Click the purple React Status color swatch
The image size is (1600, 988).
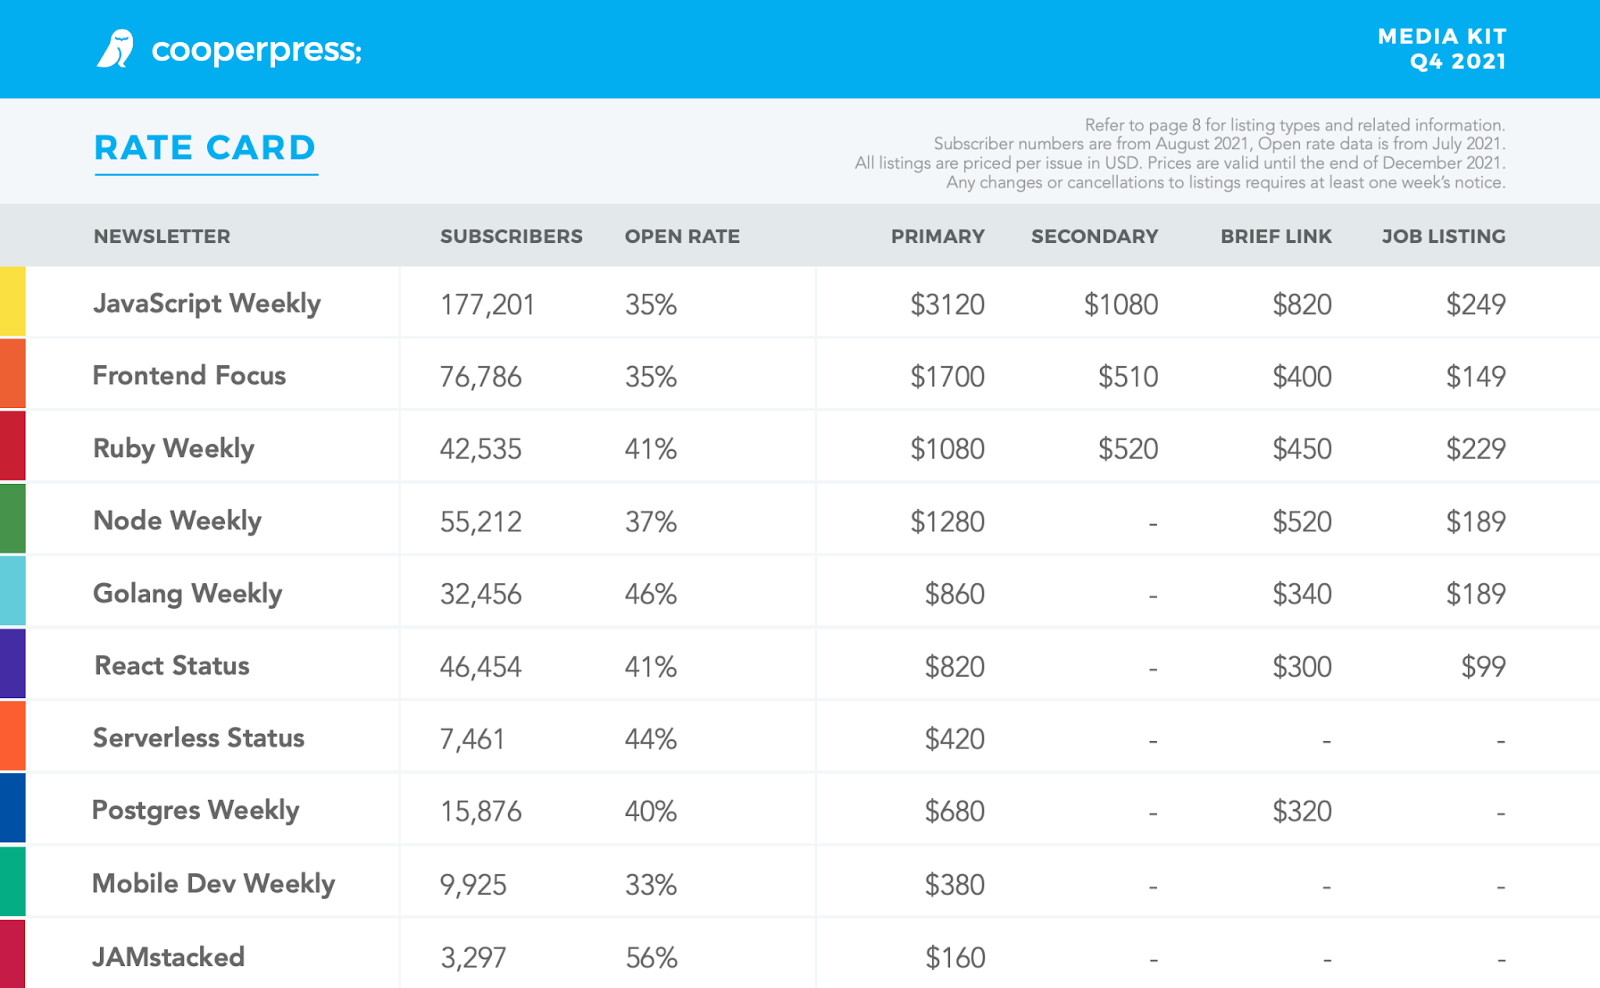[12, 663]
